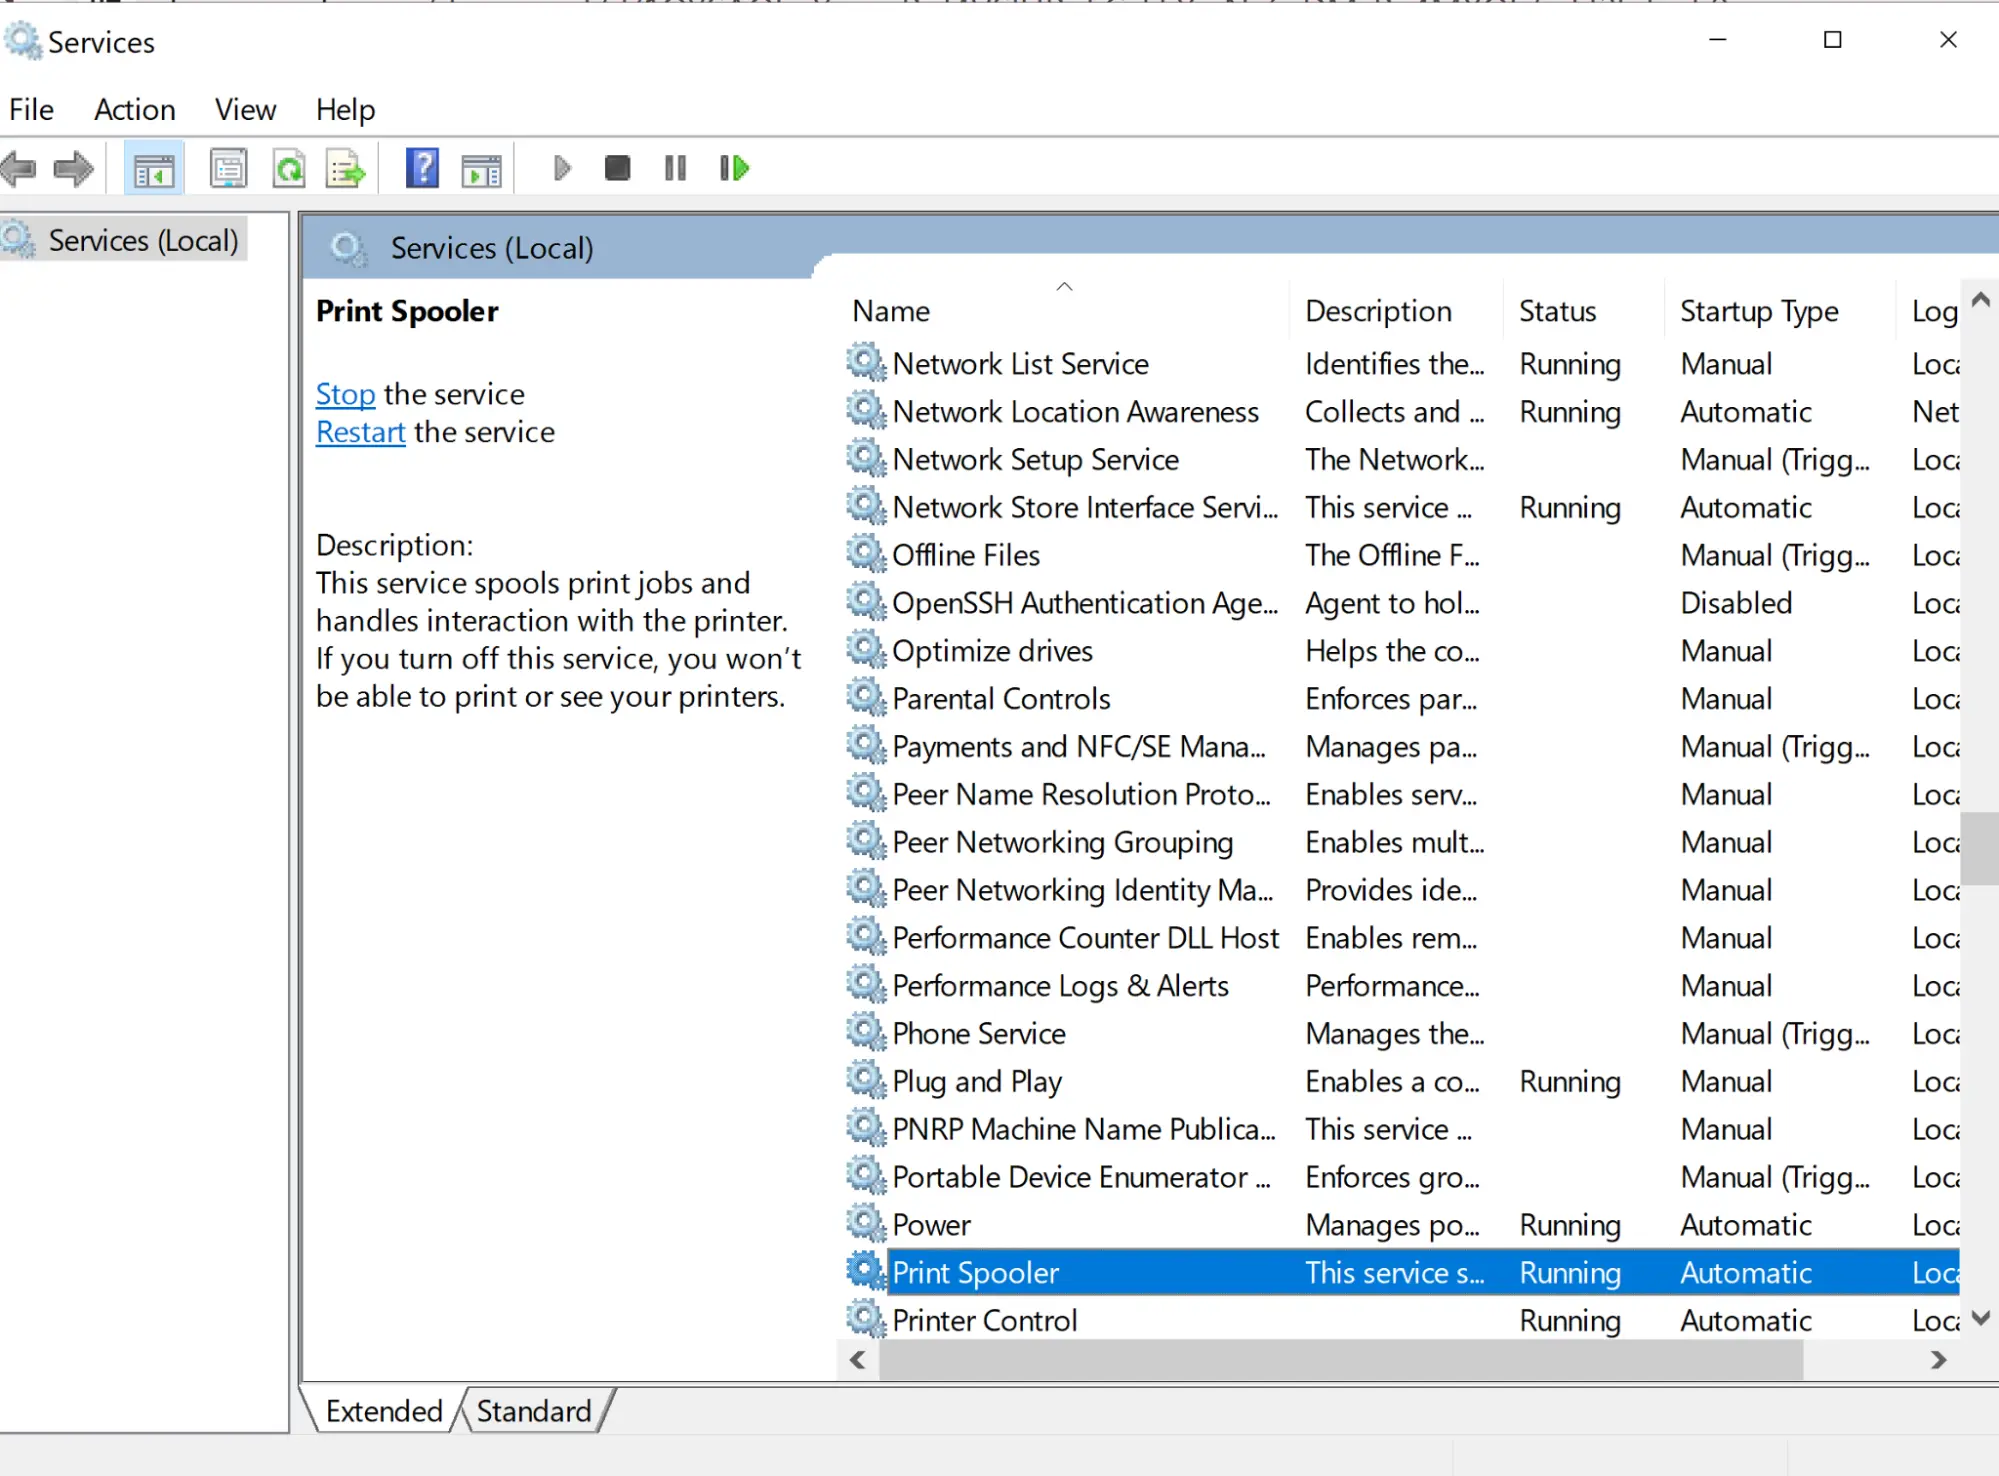Click Automatic startup type of Power
Viewport: 1999px width, 1476px height.
coord(1746,1224)
